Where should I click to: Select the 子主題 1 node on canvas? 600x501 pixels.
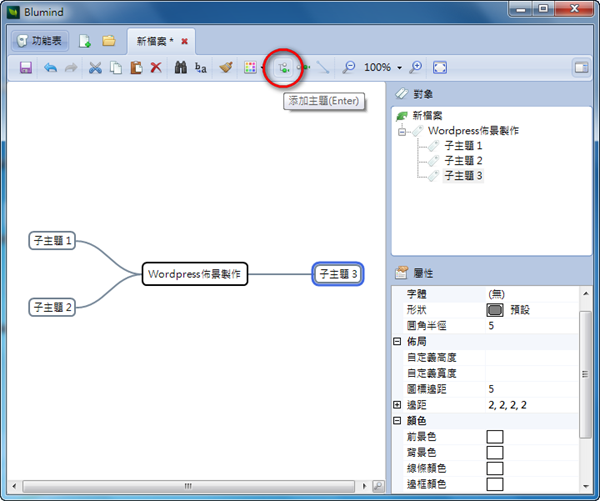pos(52,241)
